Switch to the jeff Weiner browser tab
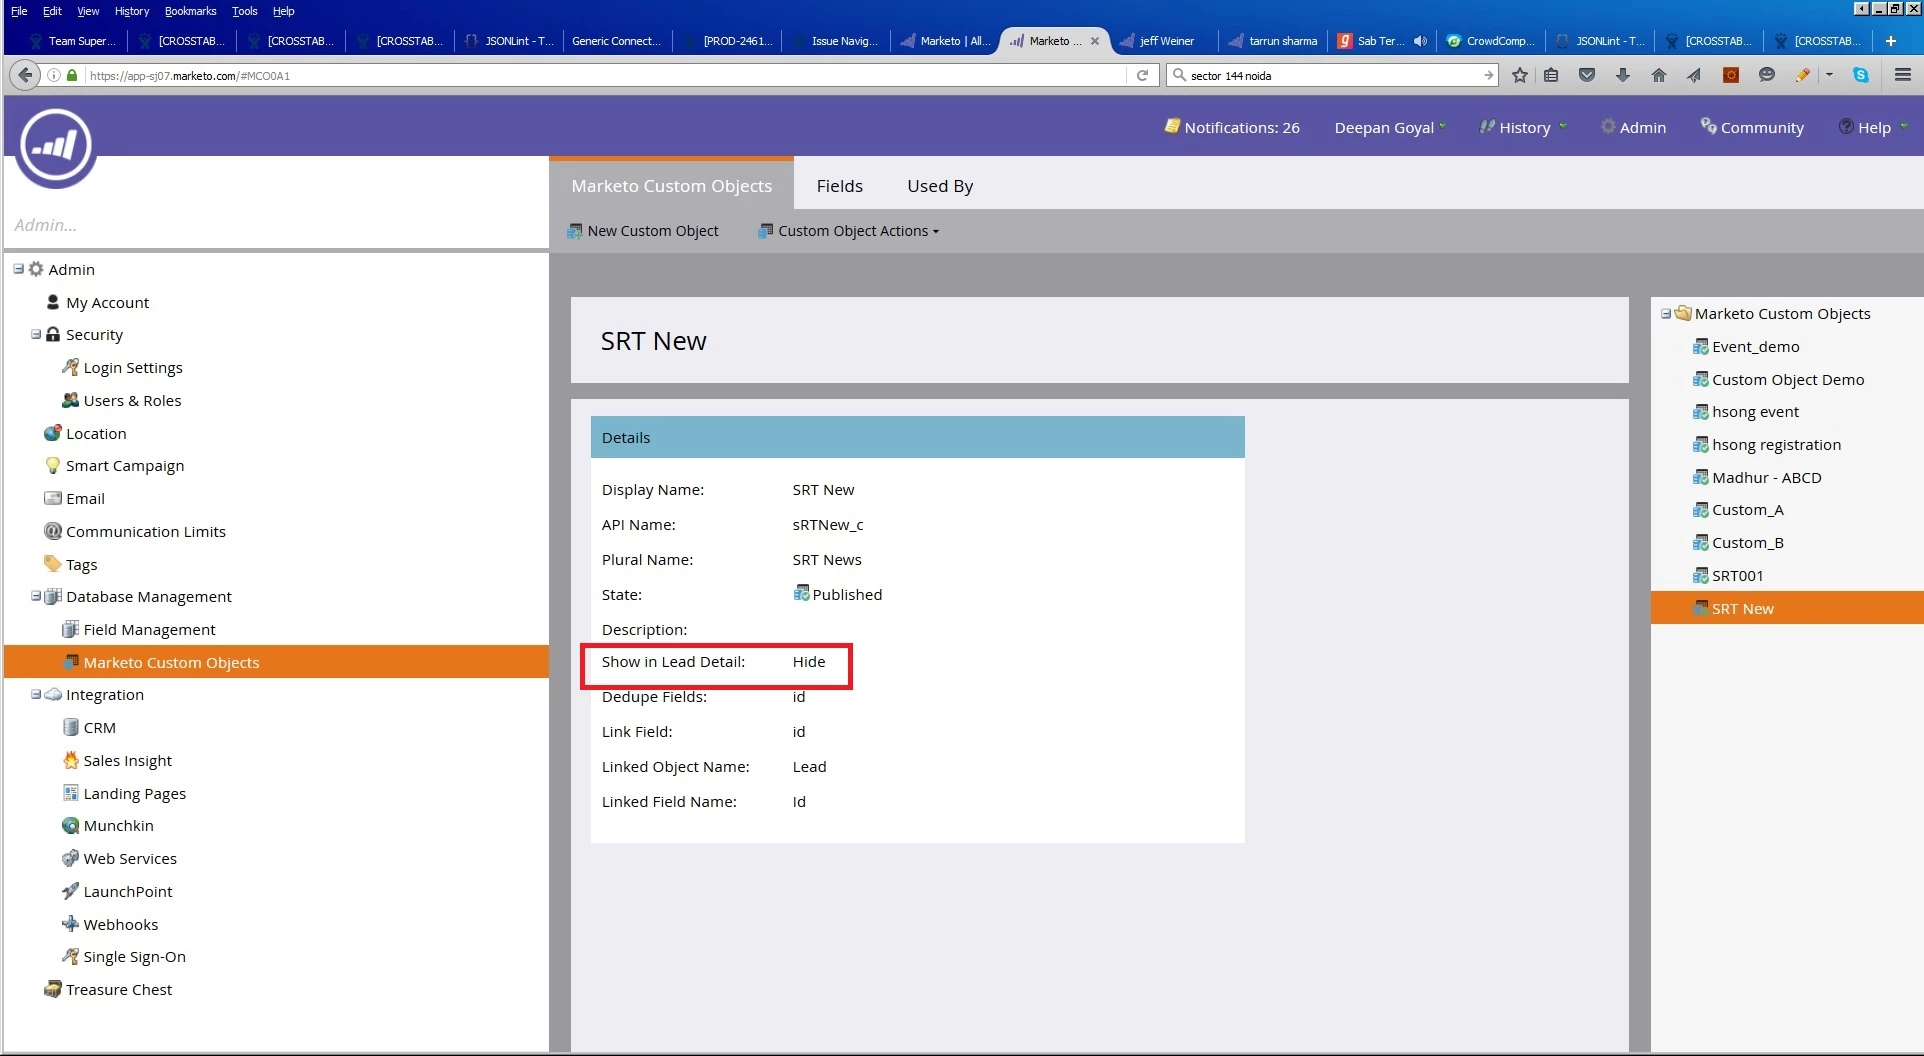The image size is (1924, 1056). pos(1166,41)
